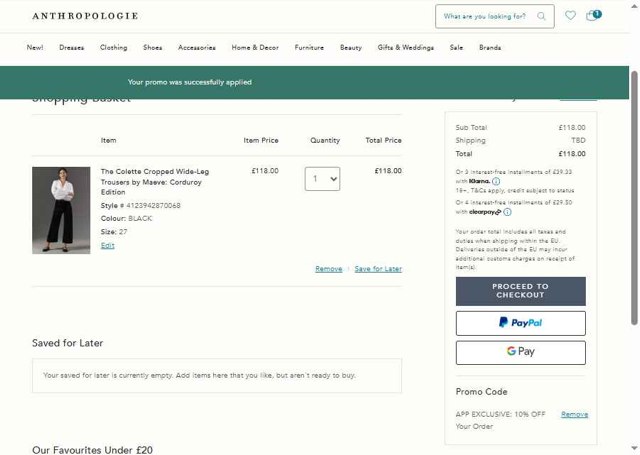Open the Shoes menu
Screen dimensions: 640x455
[x=153, y=47]
